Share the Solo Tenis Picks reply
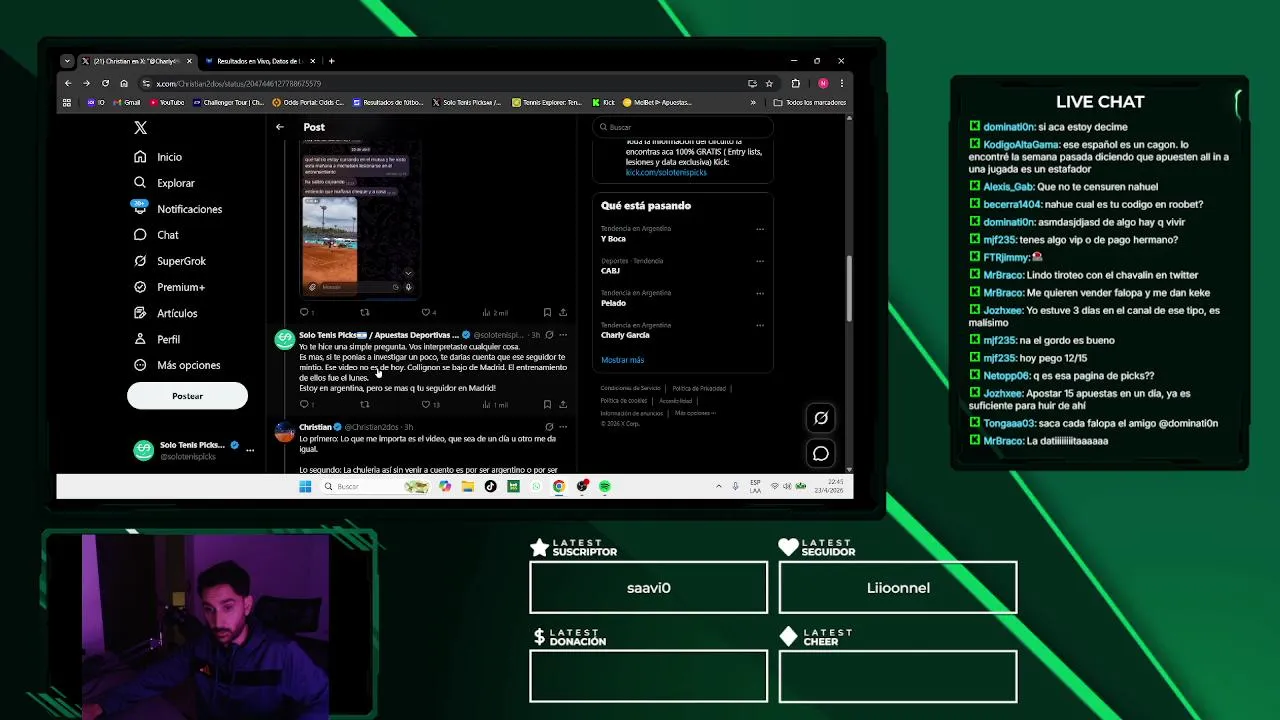 563,404
